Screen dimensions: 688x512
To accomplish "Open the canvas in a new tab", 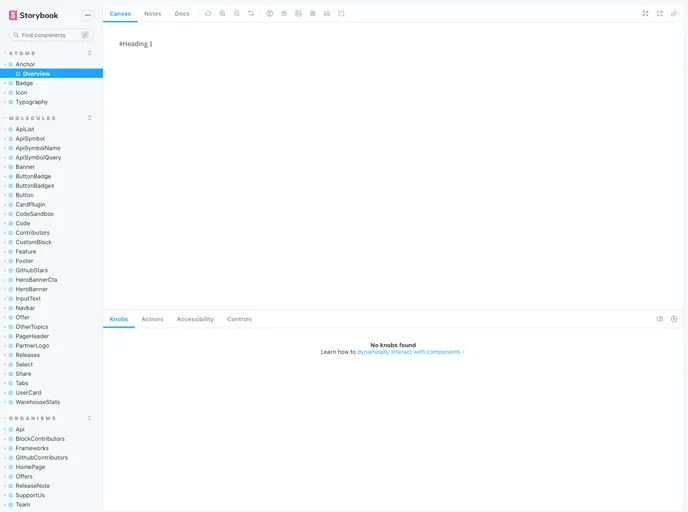I will pos(659,14).
